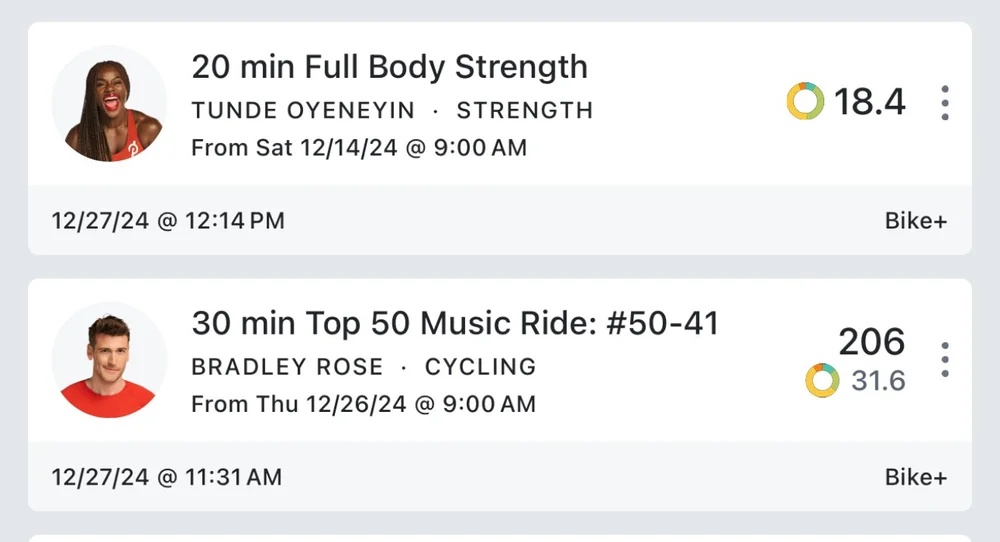Click the 18.4 strive score value

pyautogui.click(x=869, y=102)
